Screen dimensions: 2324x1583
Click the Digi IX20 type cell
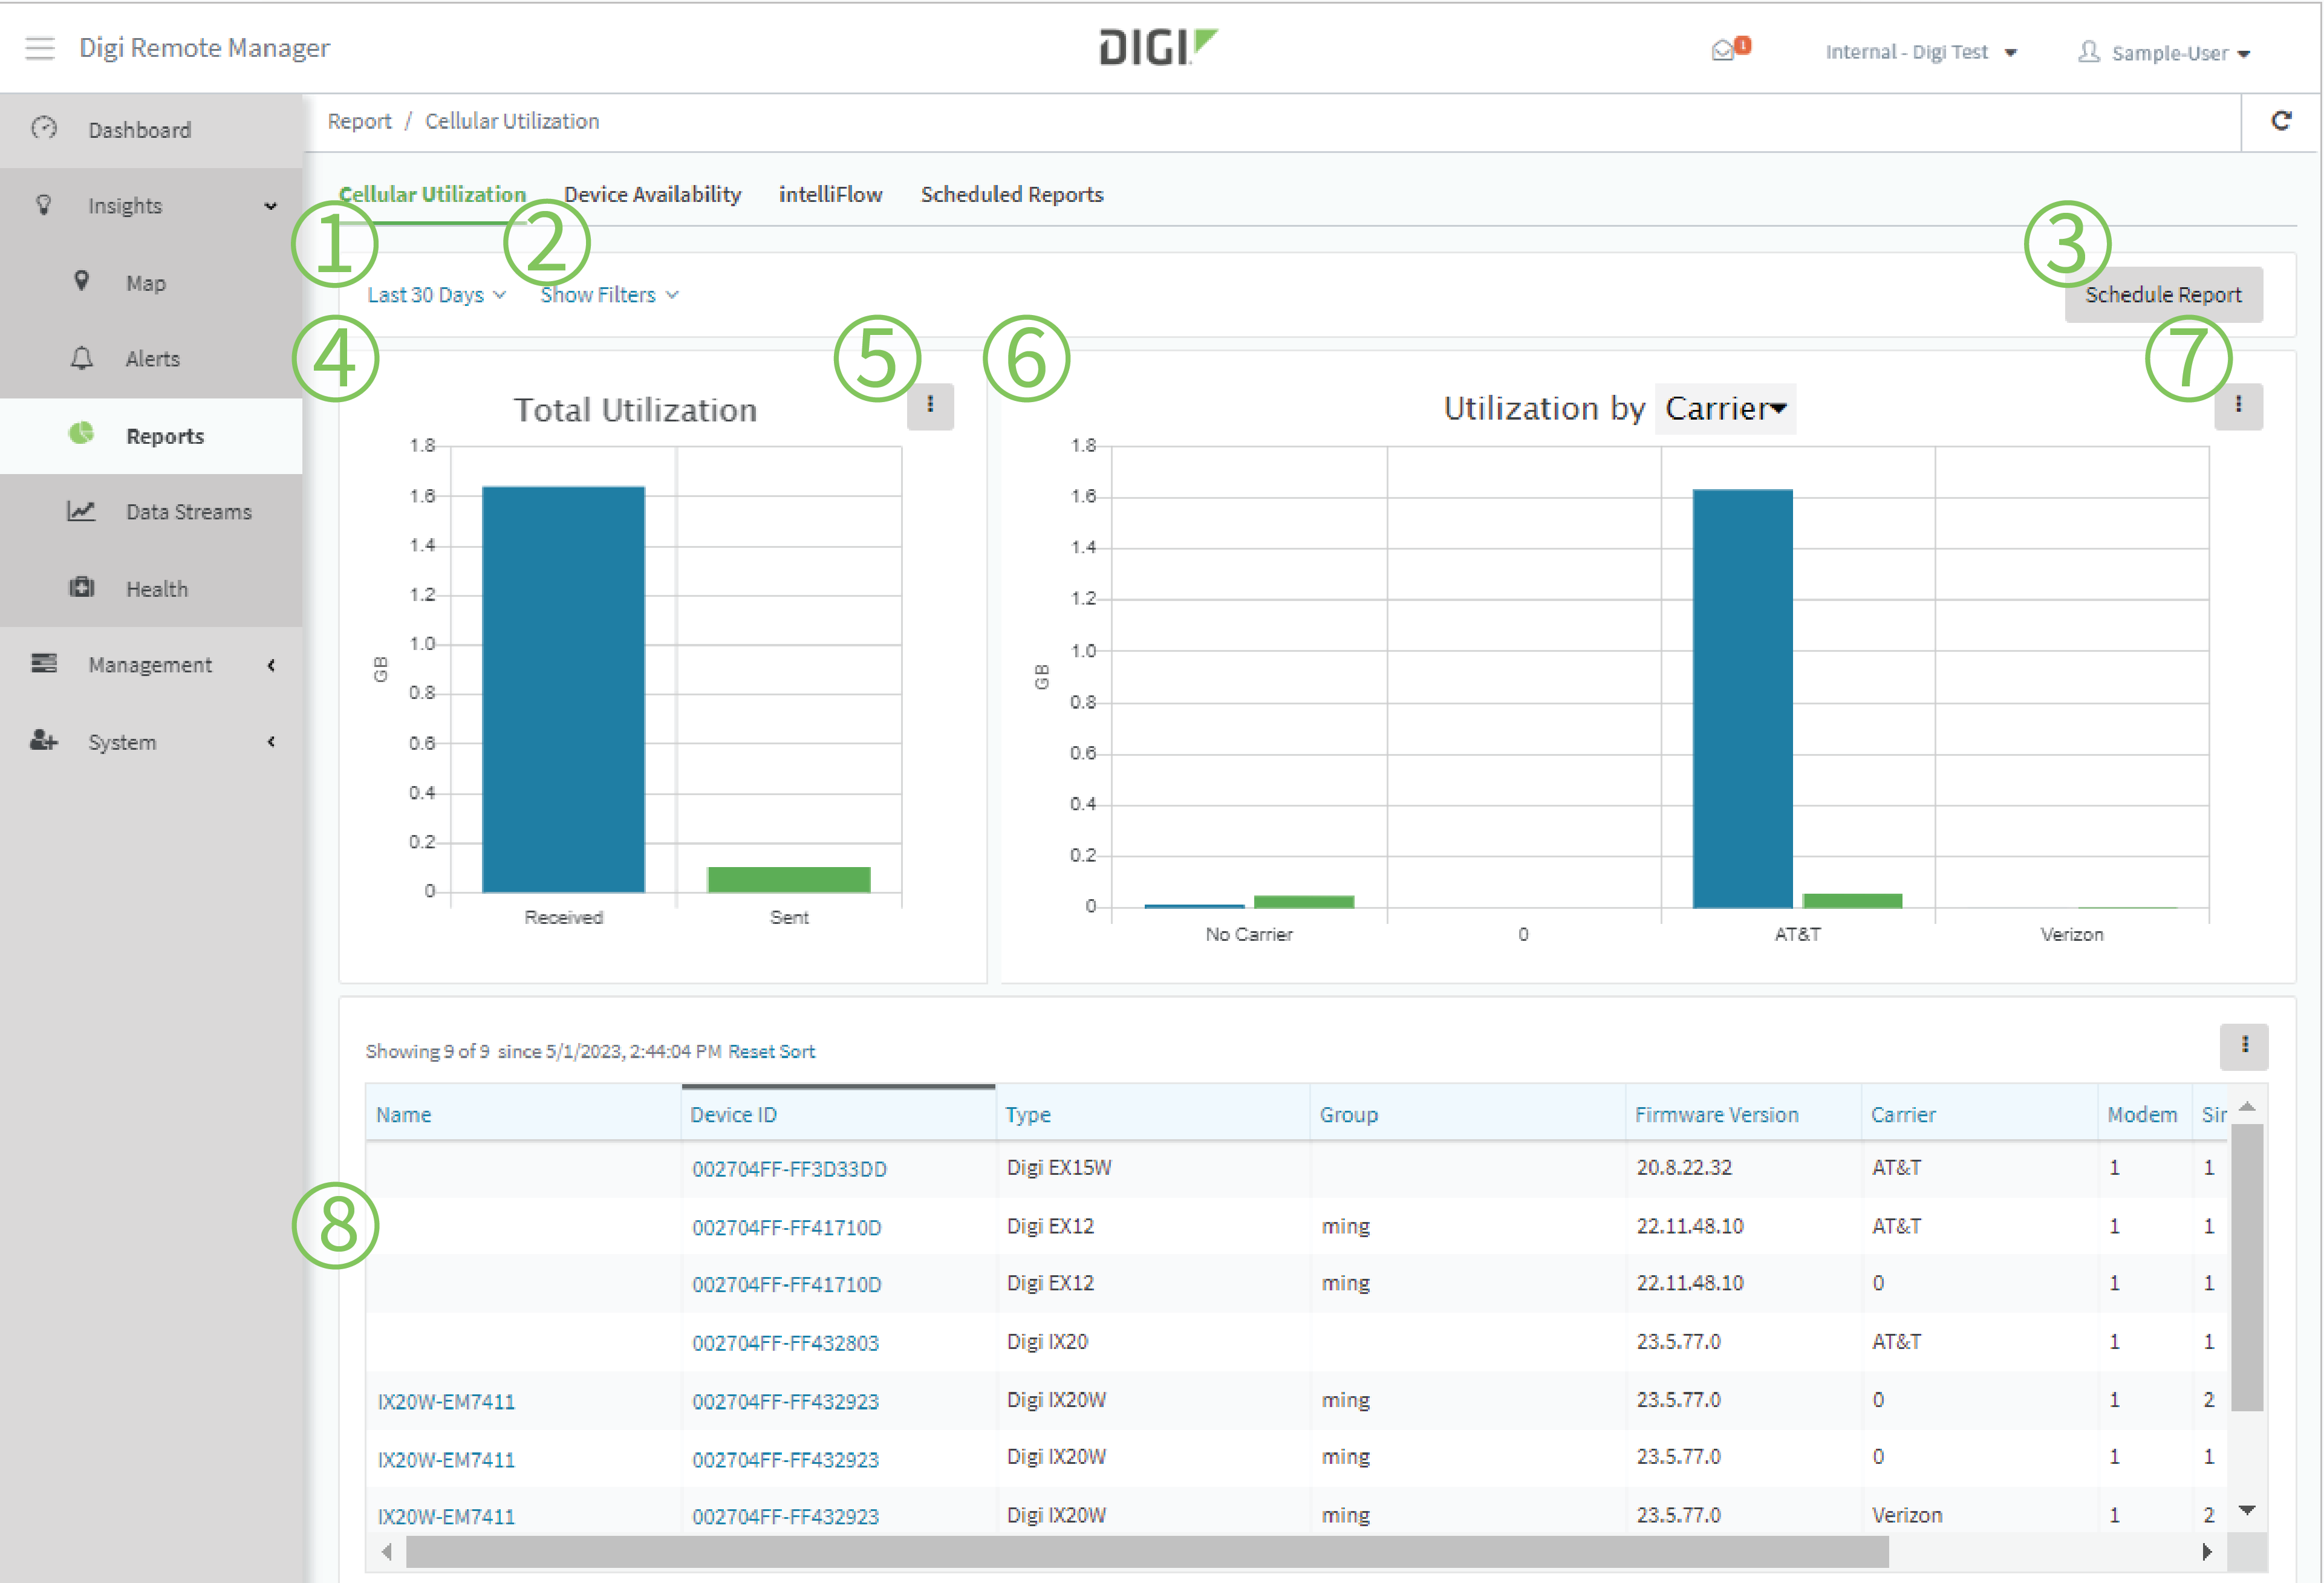tap(1047, 1341)
